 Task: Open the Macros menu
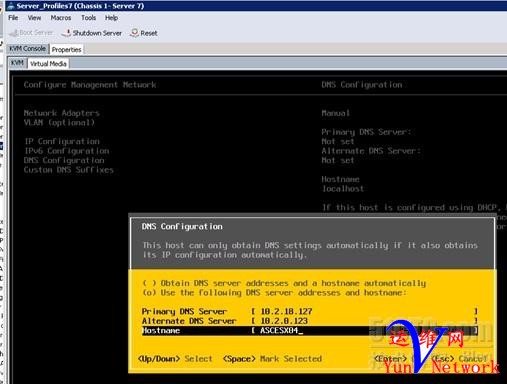coord(61,18)
